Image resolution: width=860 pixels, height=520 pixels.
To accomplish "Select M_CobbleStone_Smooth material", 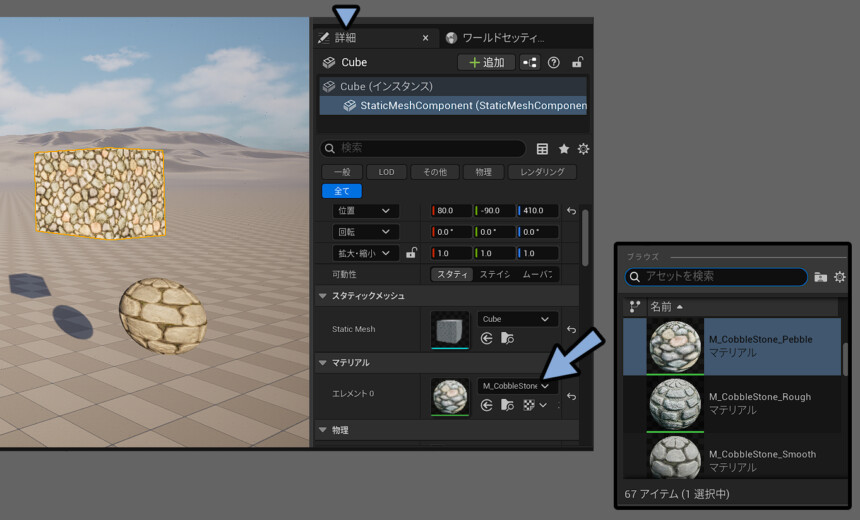I will (732, 456).
